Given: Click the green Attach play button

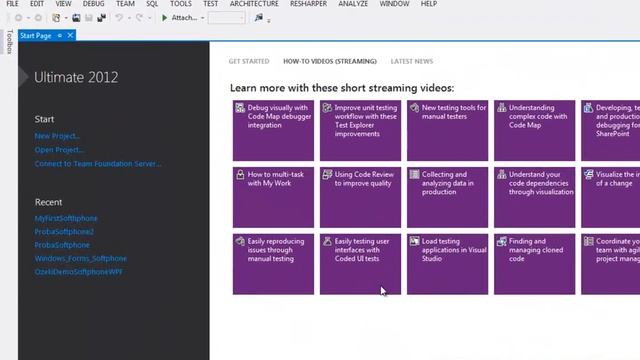Looking at the screenshot, I should (x=164, y=18).
